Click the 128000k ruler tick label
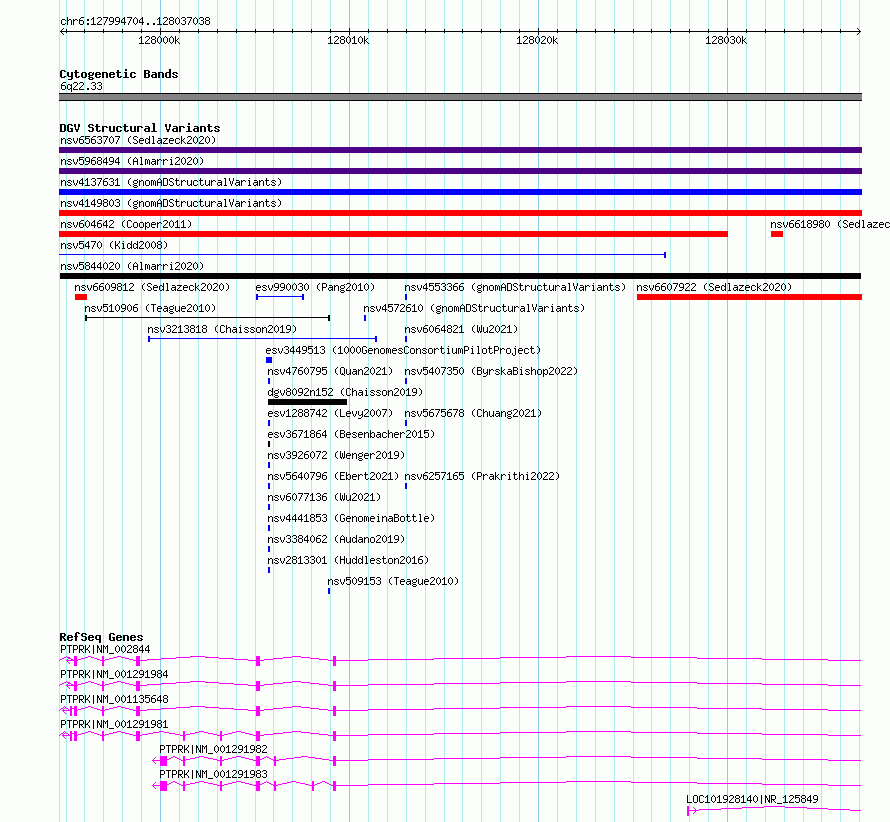Screen dimensions: 890x822 tap(159, 40)
